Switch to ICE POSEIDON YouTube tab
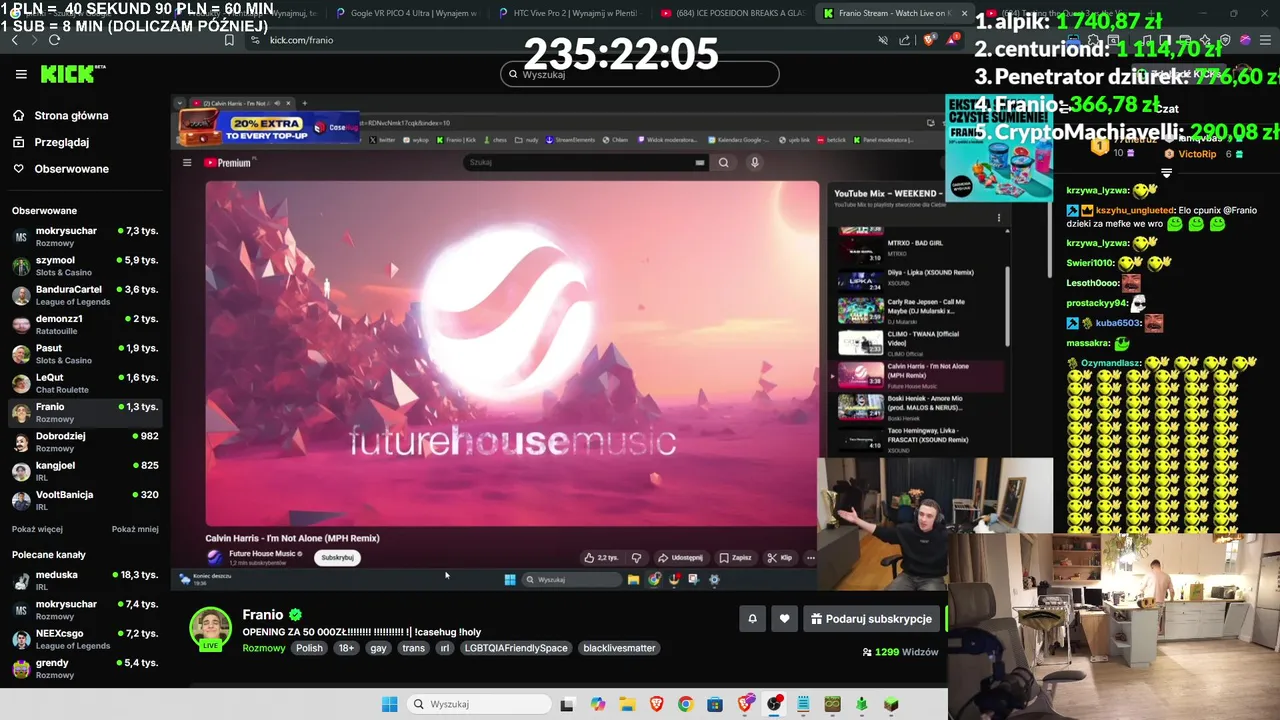Screen dimensions: 1280x720 pos(733,14)
